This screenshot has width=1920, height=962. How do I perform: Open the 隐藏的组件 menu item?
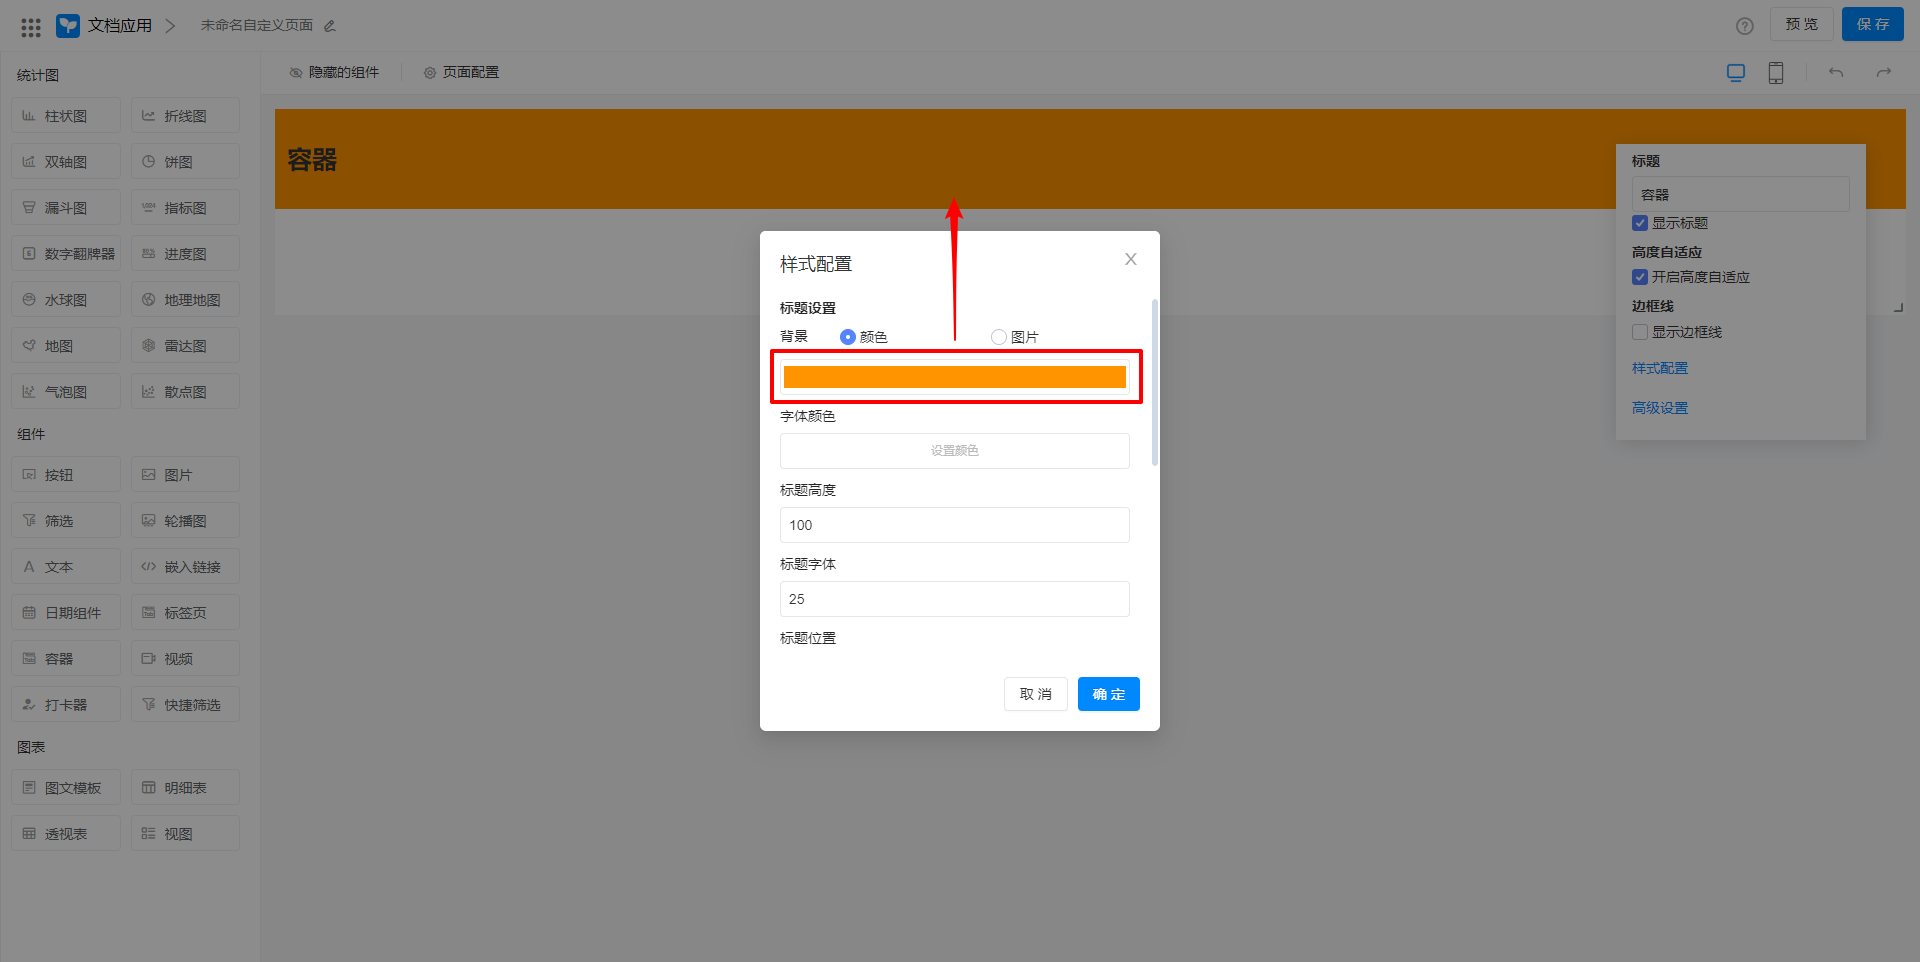click(334, 73)
